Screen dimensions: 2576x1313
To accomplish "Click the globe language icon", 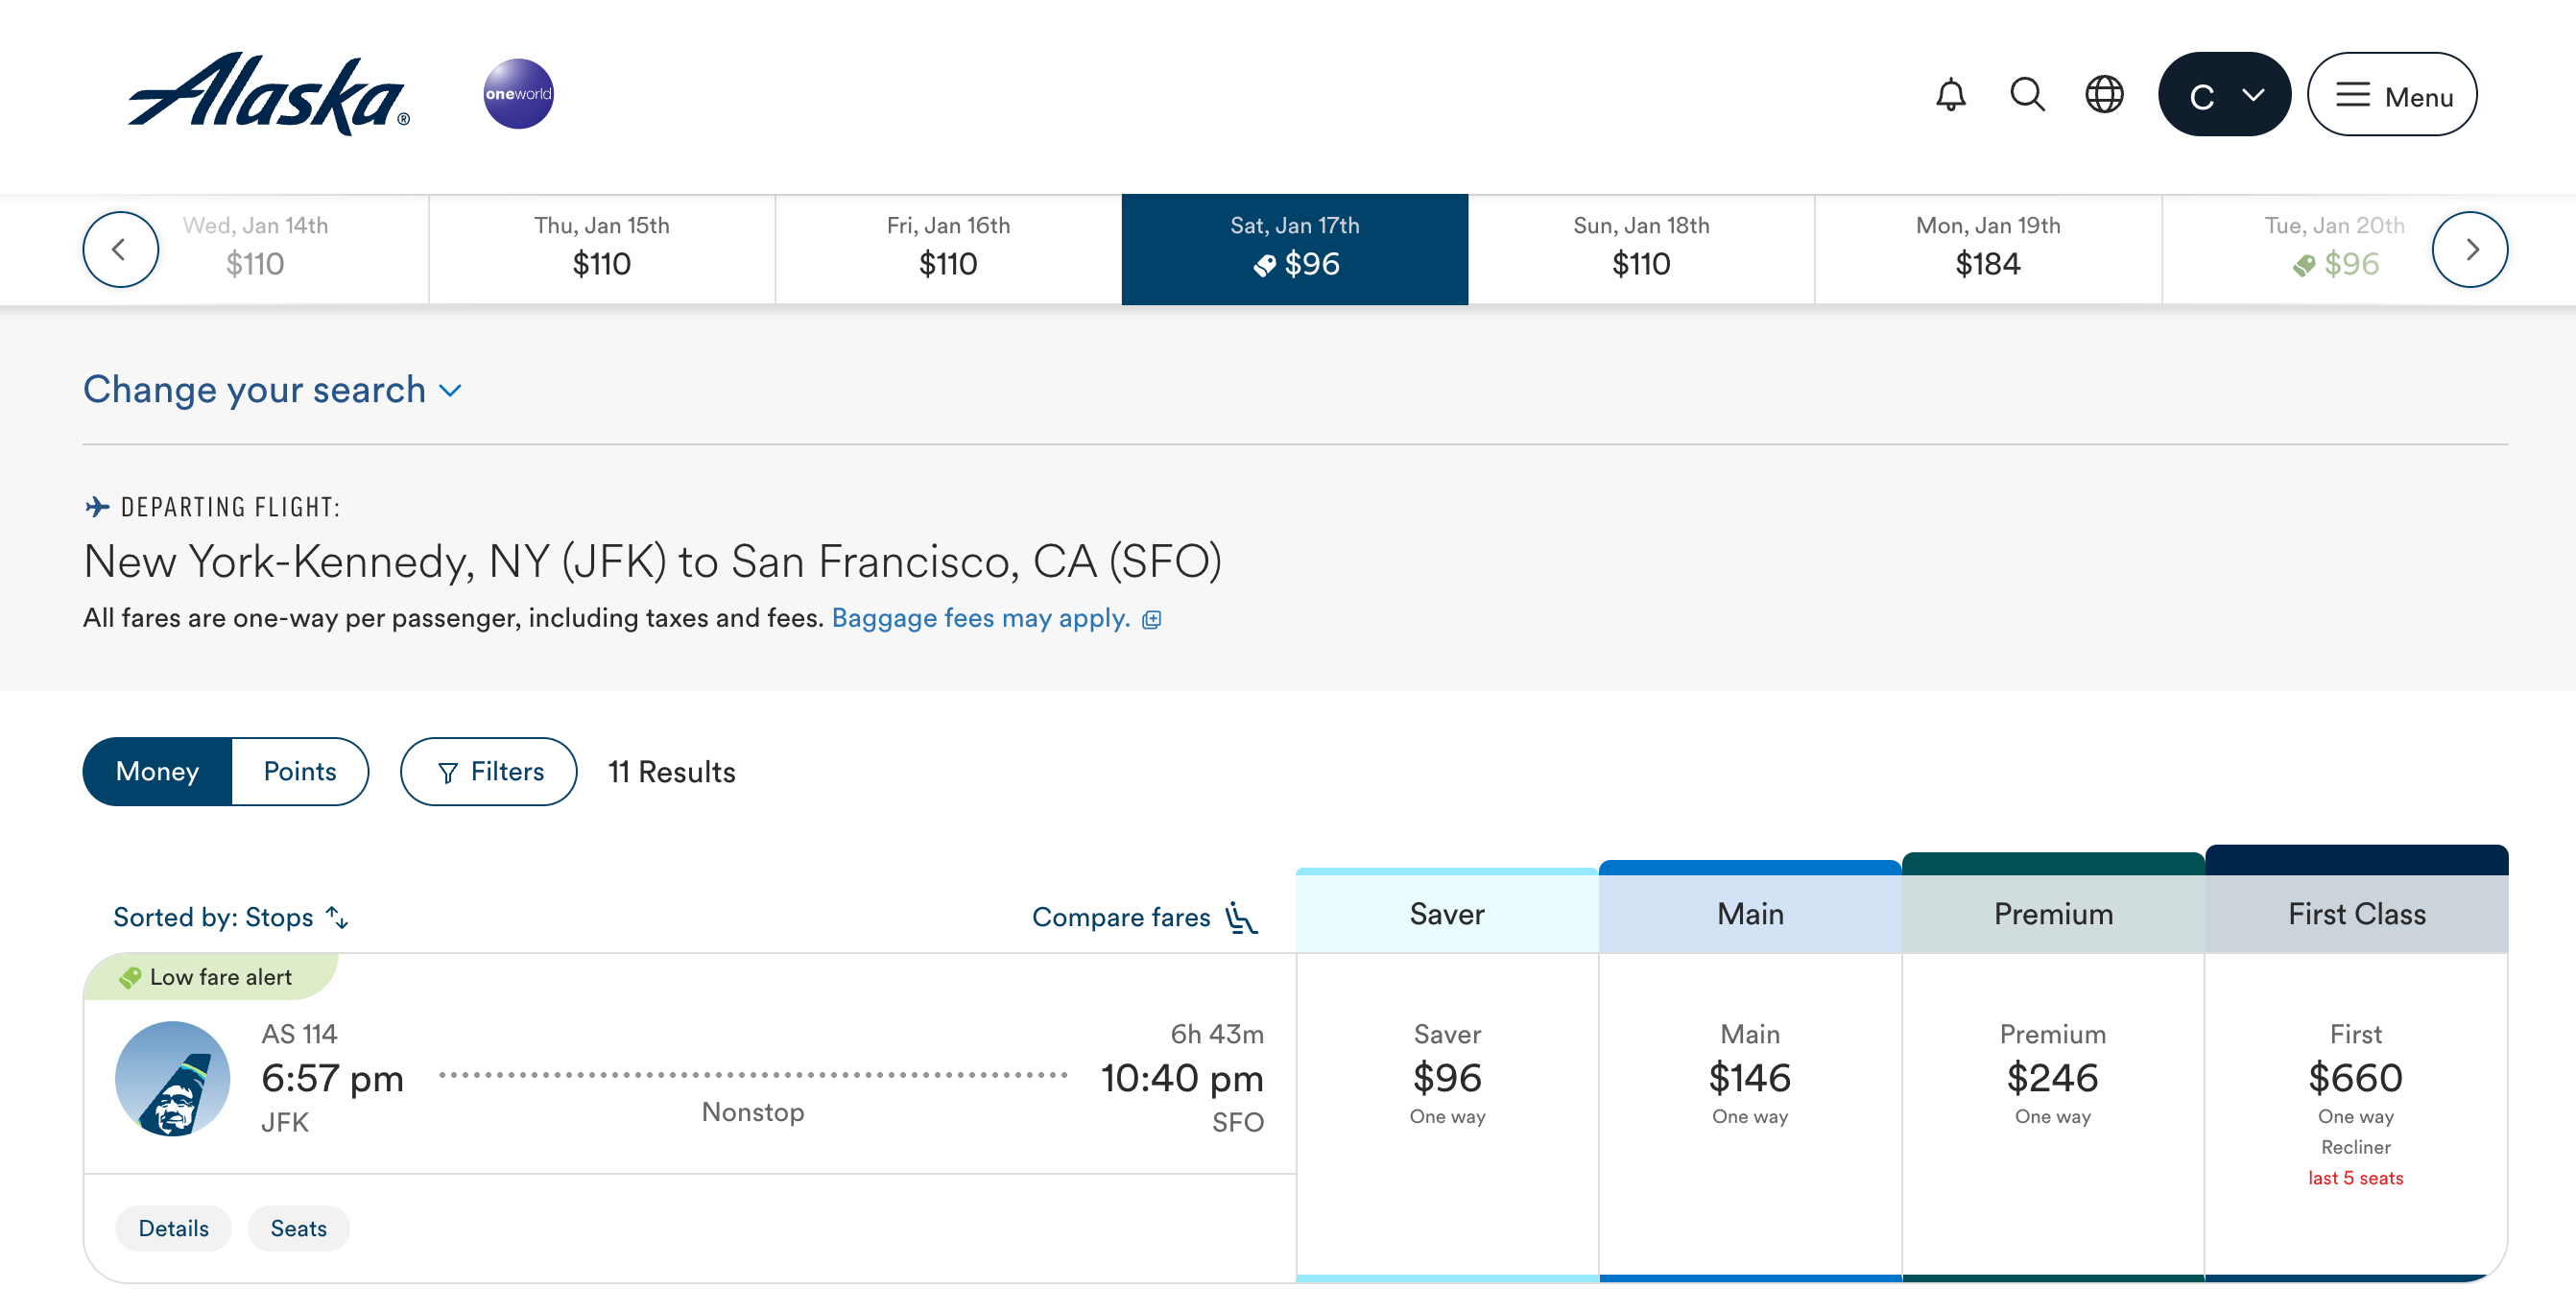I will [2104, 95].
